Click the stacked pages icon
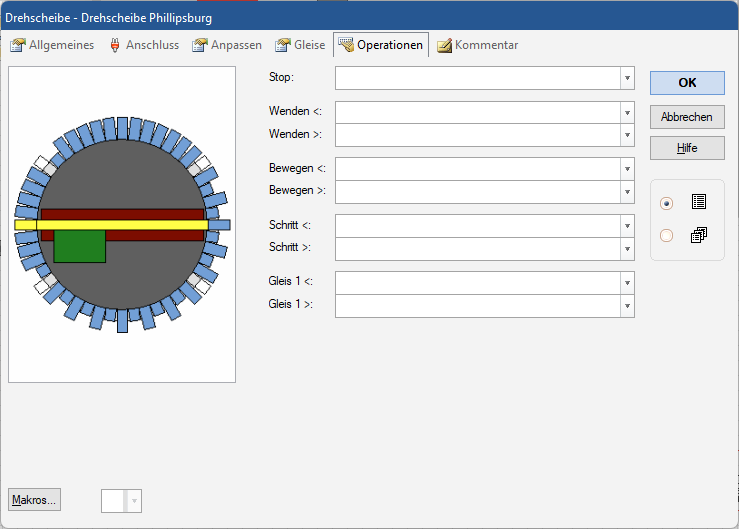Viewport: 739px width, 529px height. 699,235
